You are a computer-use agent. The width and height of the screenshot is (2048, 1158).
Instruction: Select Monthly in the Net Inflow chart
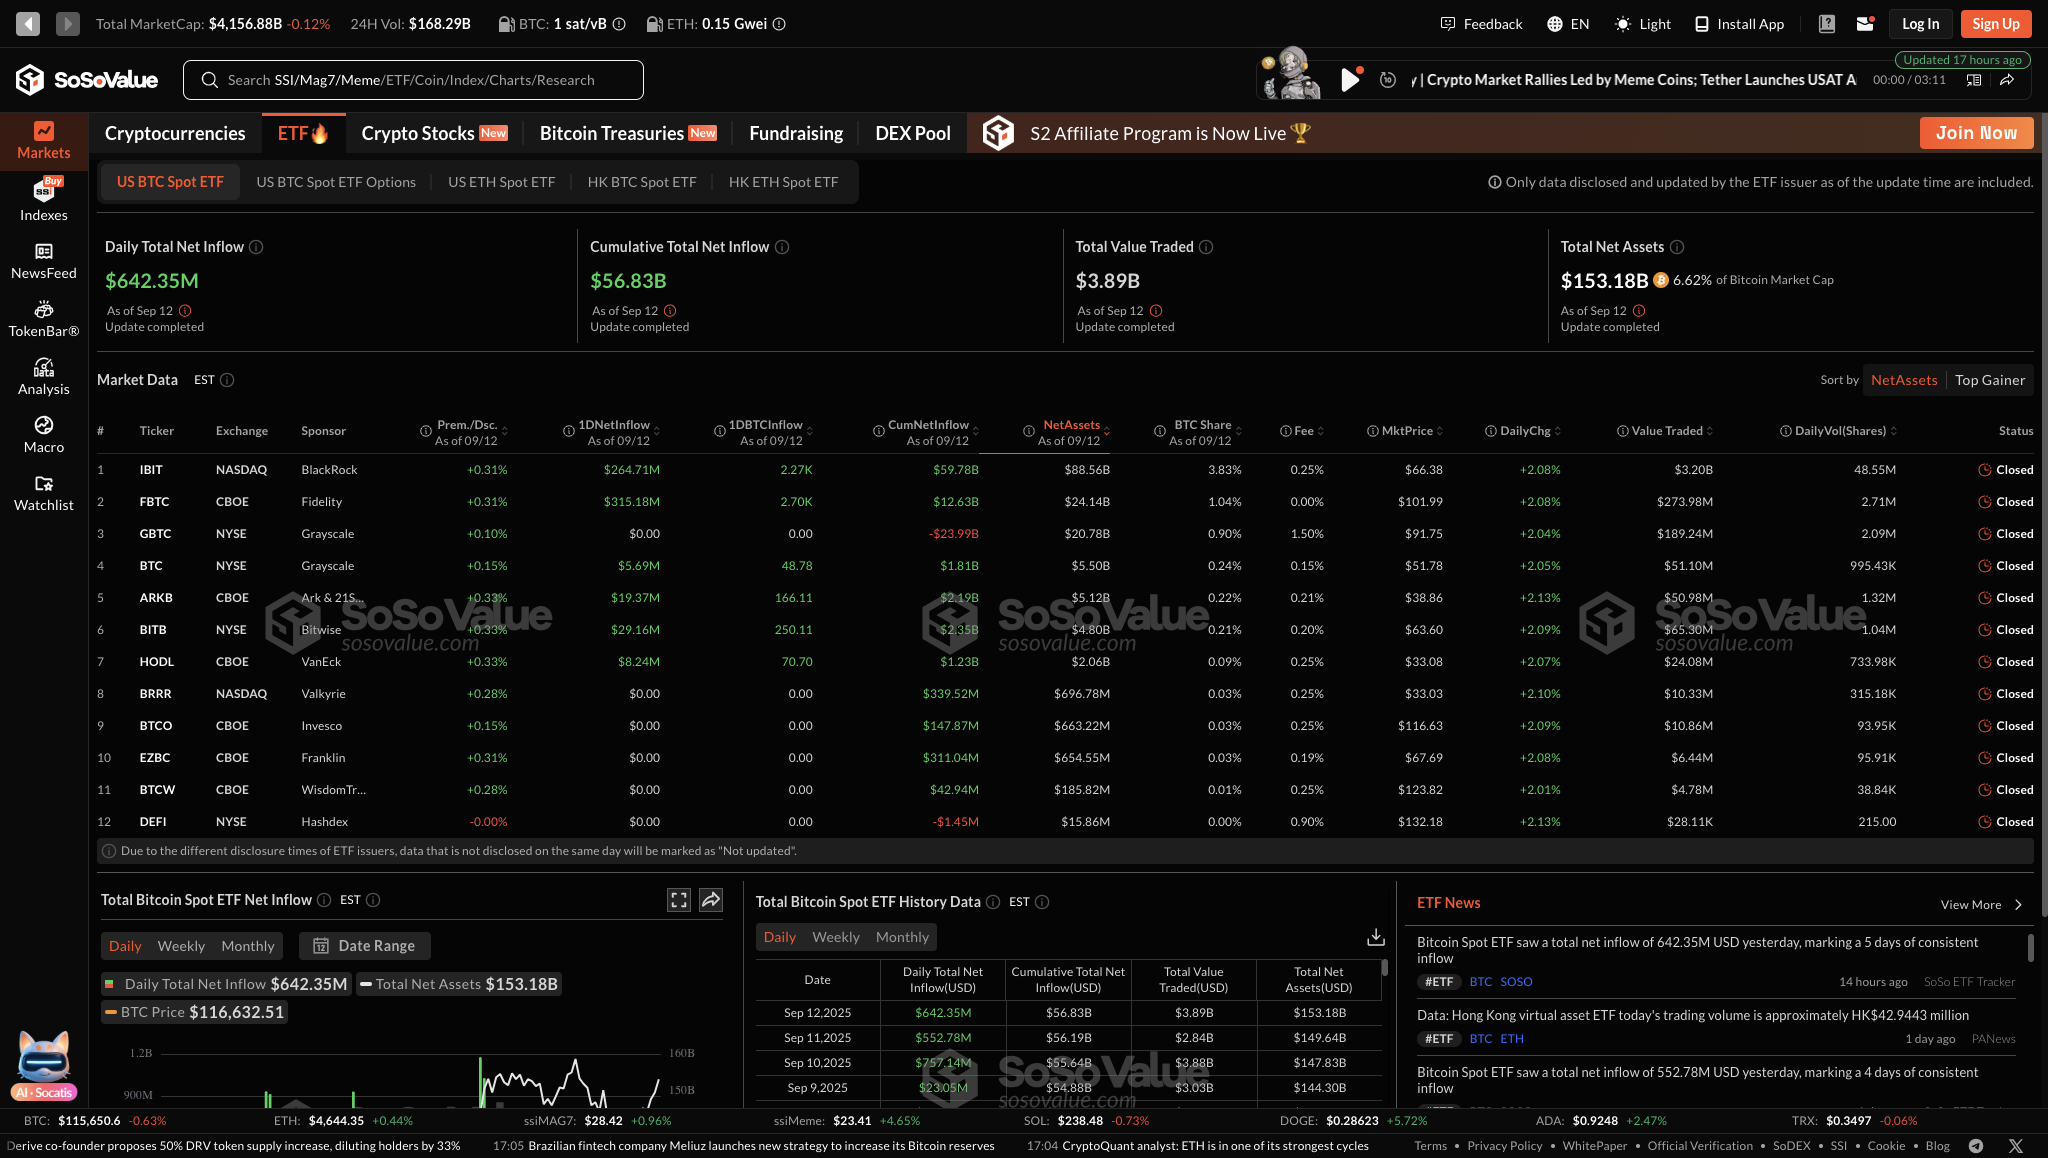(248, 946)
